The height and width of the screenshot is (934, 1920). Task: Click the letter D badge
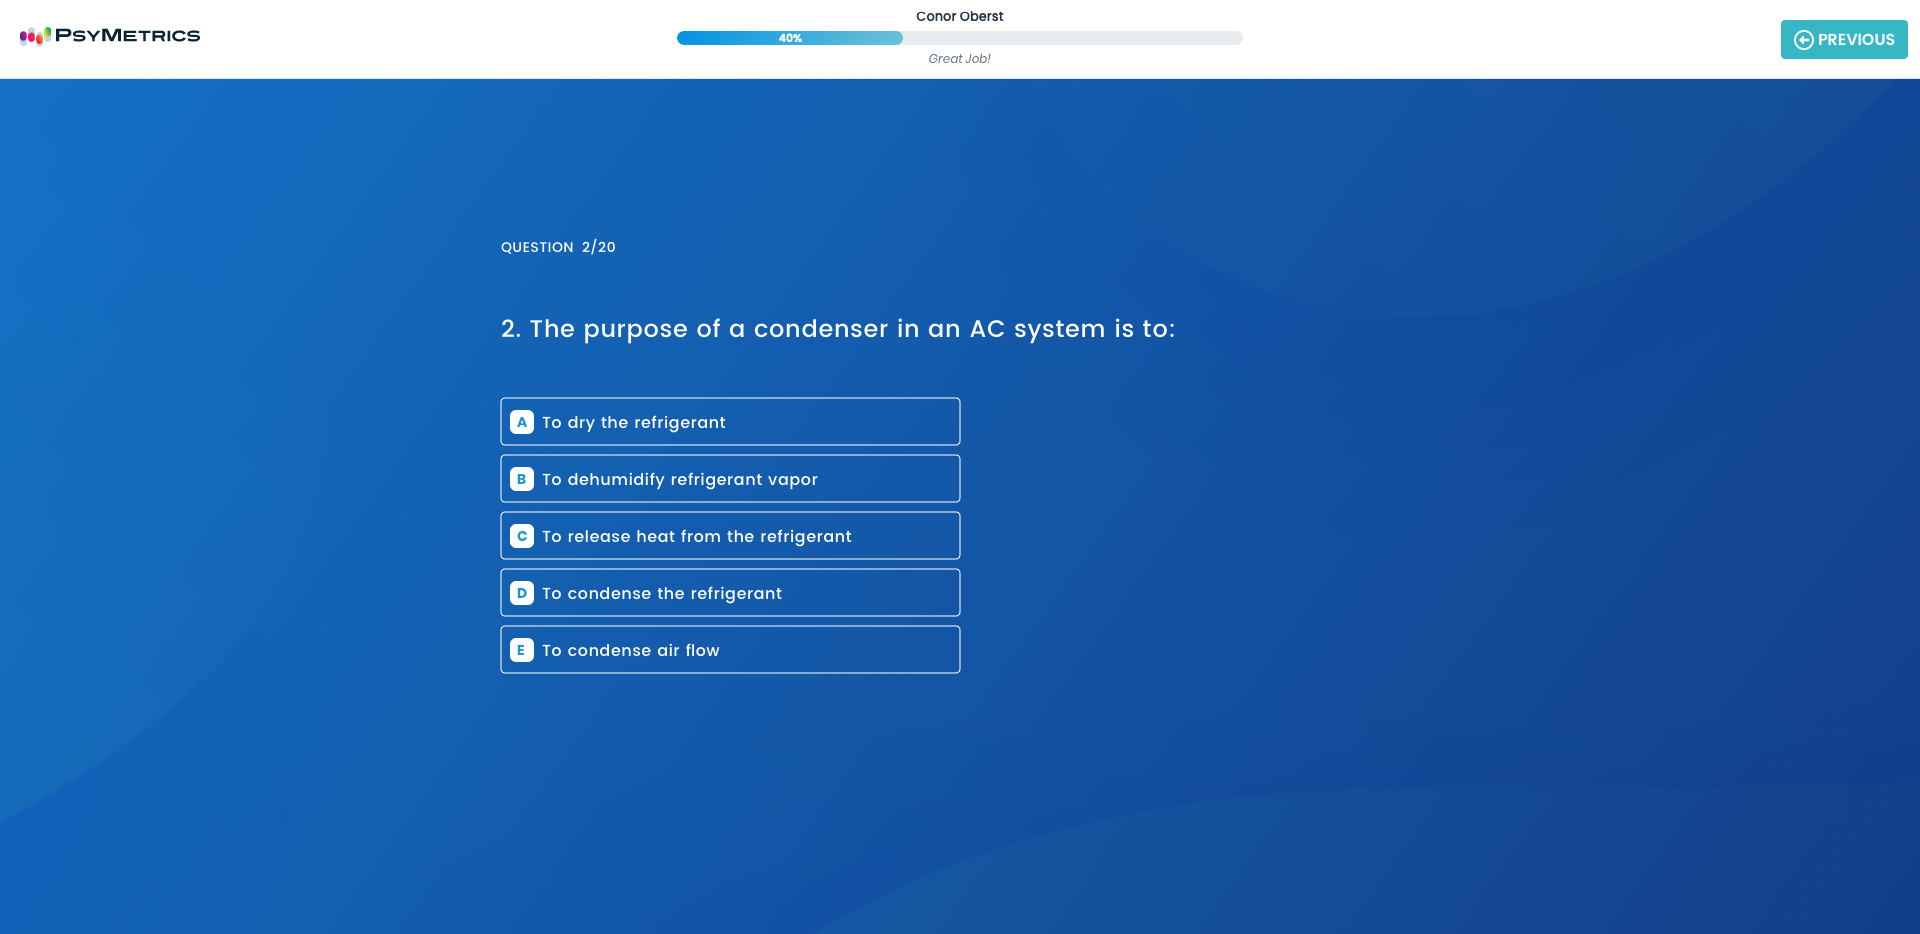pyautogui.click(x=521, y=593)
